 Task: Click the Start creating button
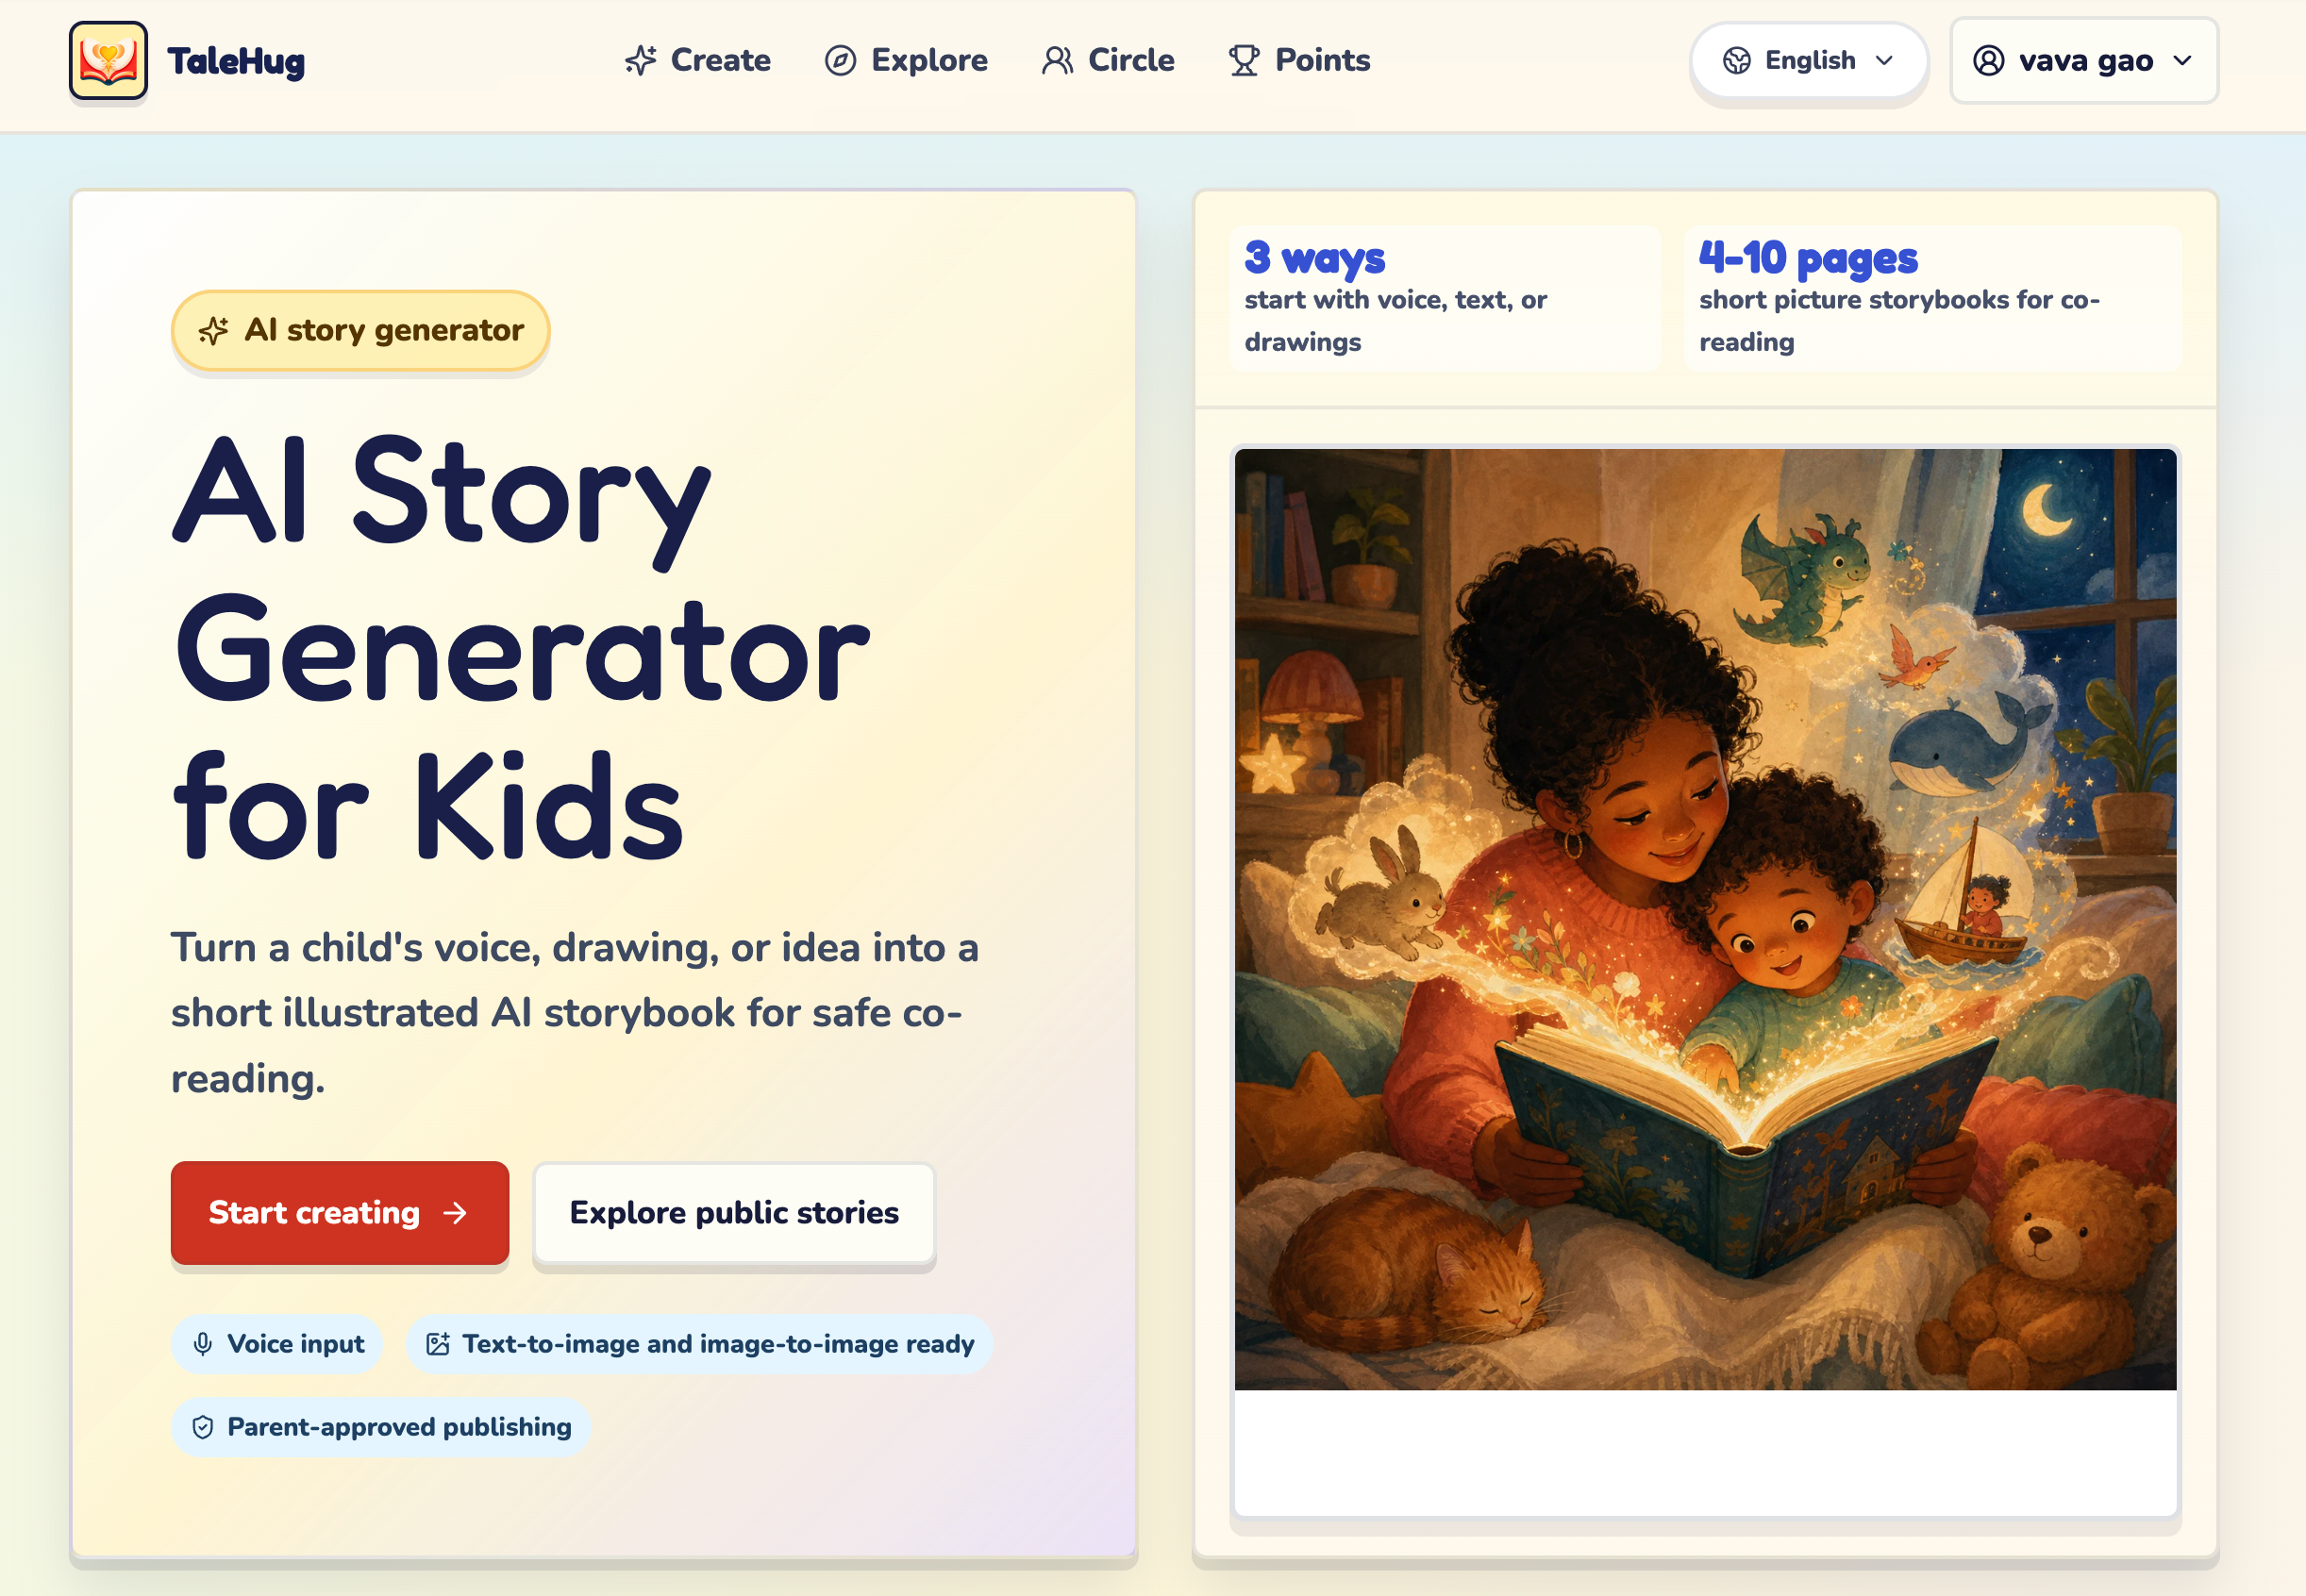[x=340, y=1213]
